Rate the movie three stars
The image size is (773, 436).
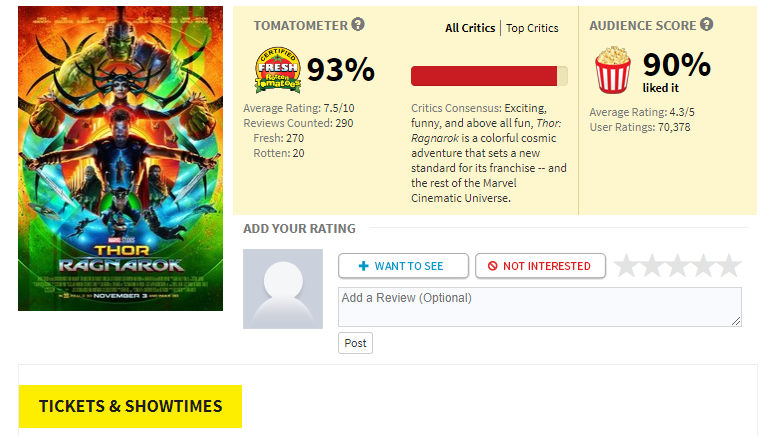[677, 266]
